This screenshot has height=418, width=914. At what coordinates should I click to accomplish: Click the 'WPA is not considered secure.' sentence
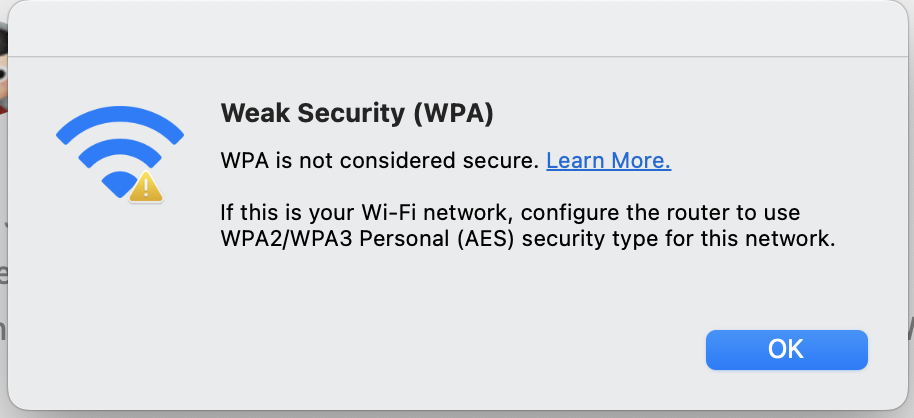(x=379, y=160)
